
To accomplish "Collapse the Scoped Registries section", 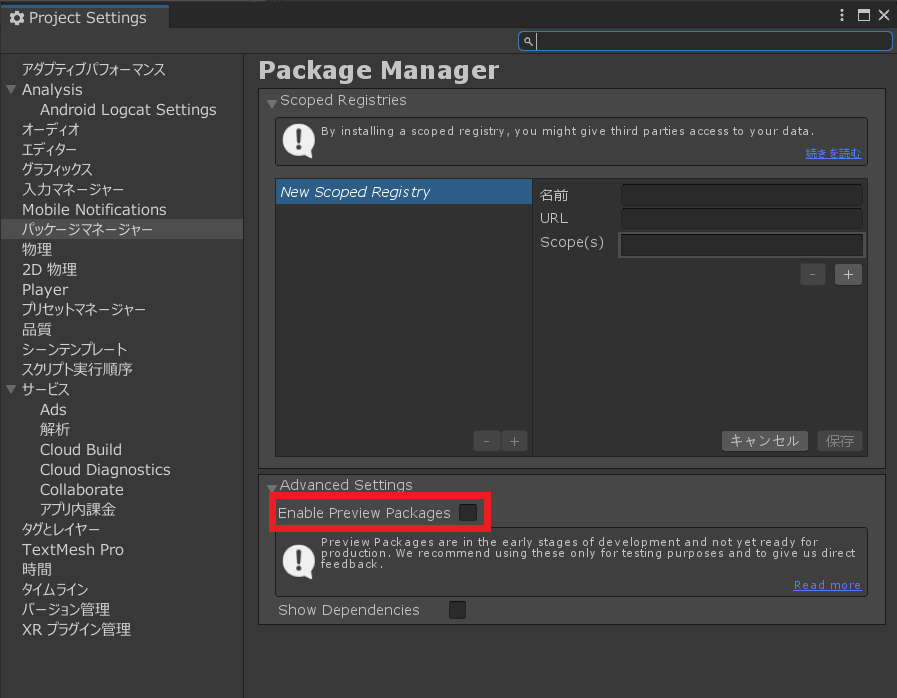I will (272, 104).
